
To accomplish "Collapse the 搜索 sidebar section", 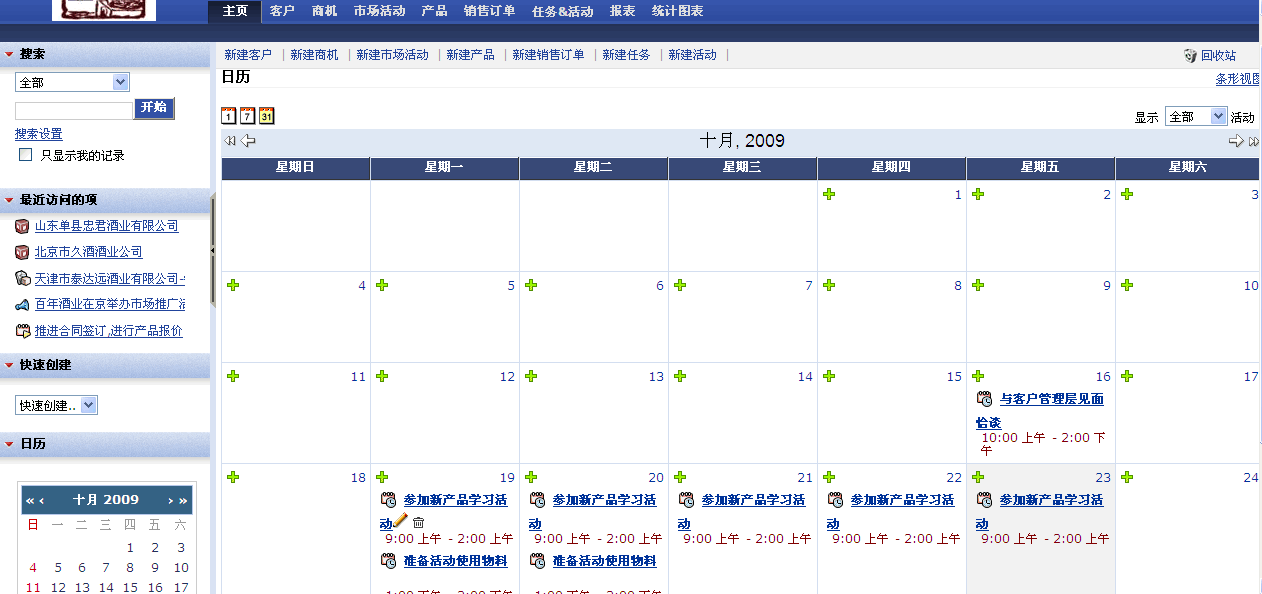I will tap(9, 54).
